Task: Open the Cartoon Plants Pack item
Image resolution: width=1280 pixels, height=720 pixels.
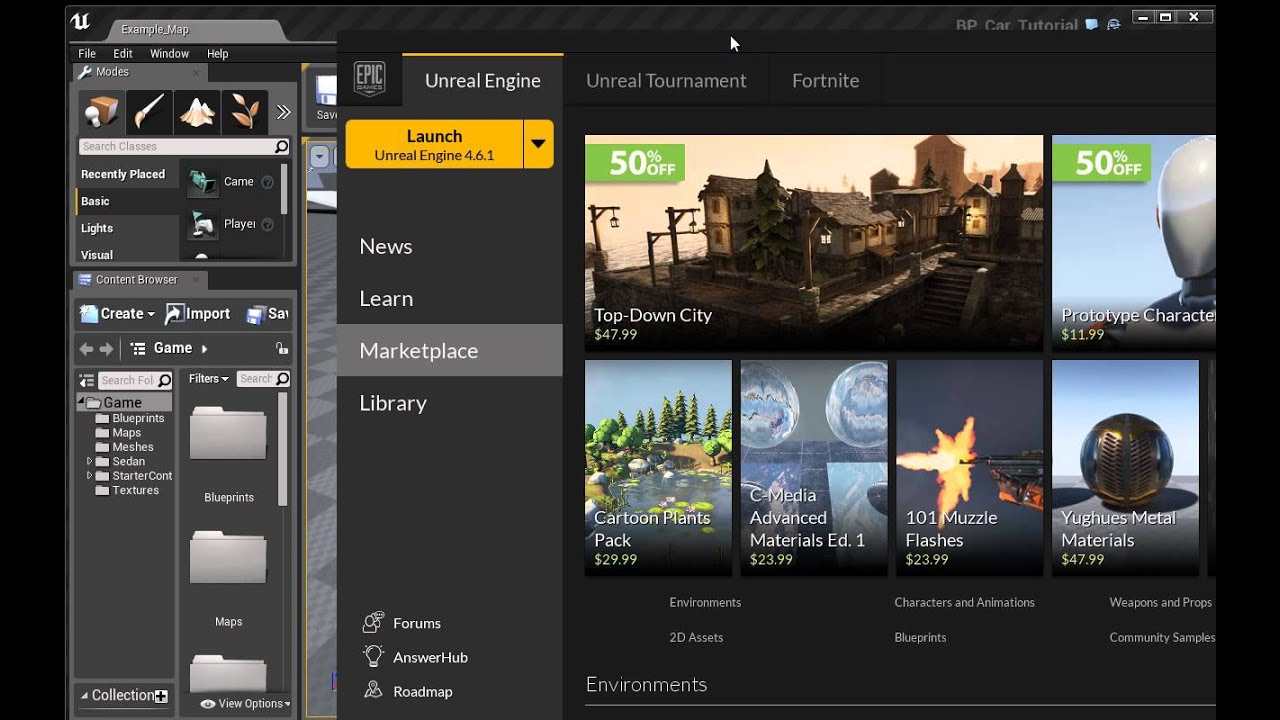Action: click(658, 468)
